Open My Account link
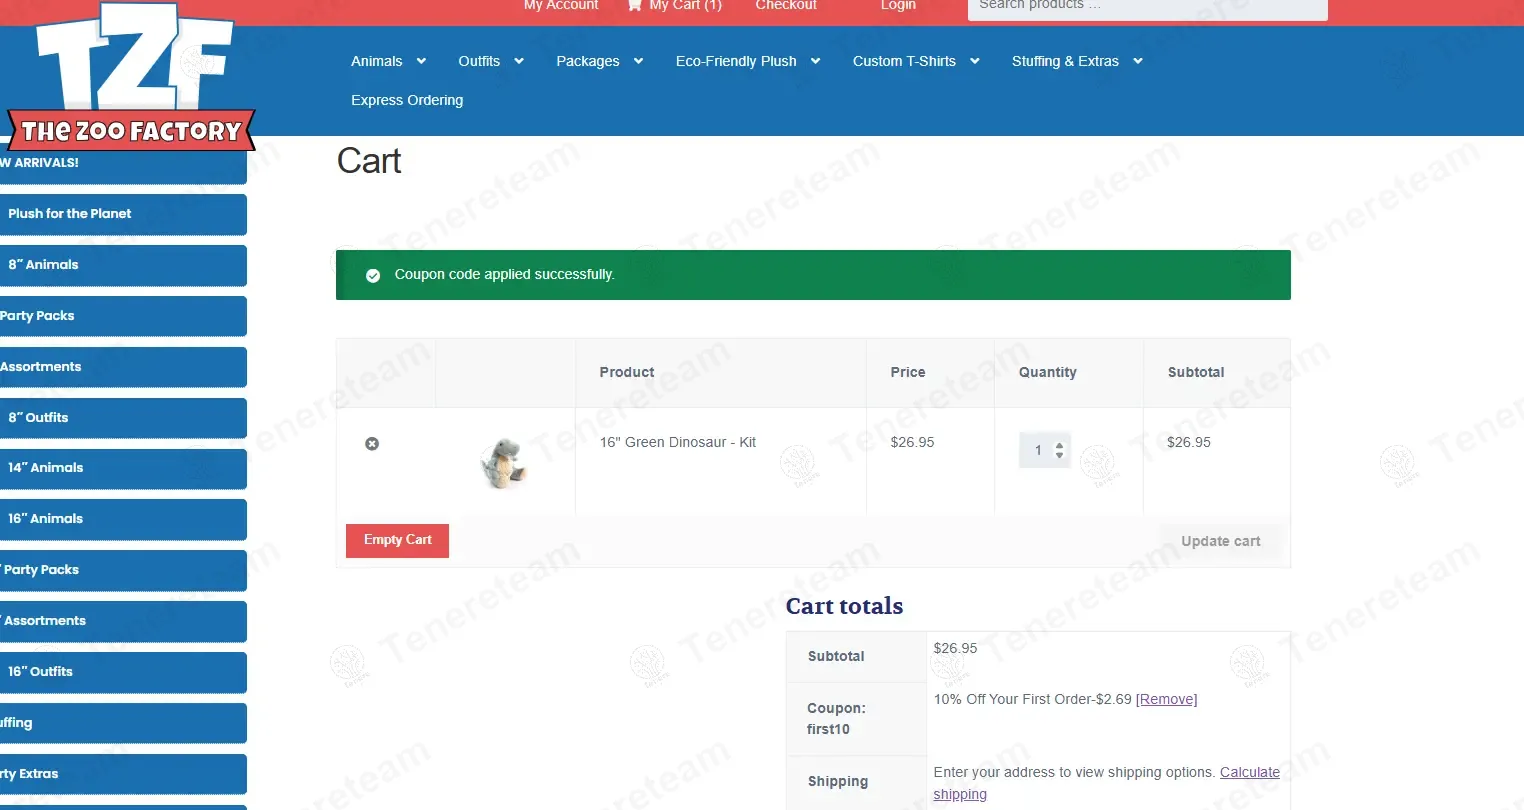Viewport: 1524px width, 810px height. [561, 5]
